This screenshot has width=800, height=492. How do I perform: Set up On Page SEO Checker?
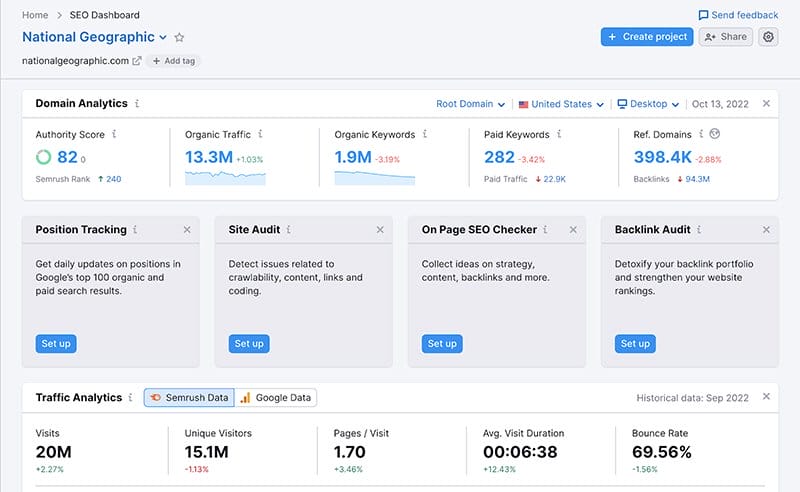pyautogui.click(x=442, y=343)
